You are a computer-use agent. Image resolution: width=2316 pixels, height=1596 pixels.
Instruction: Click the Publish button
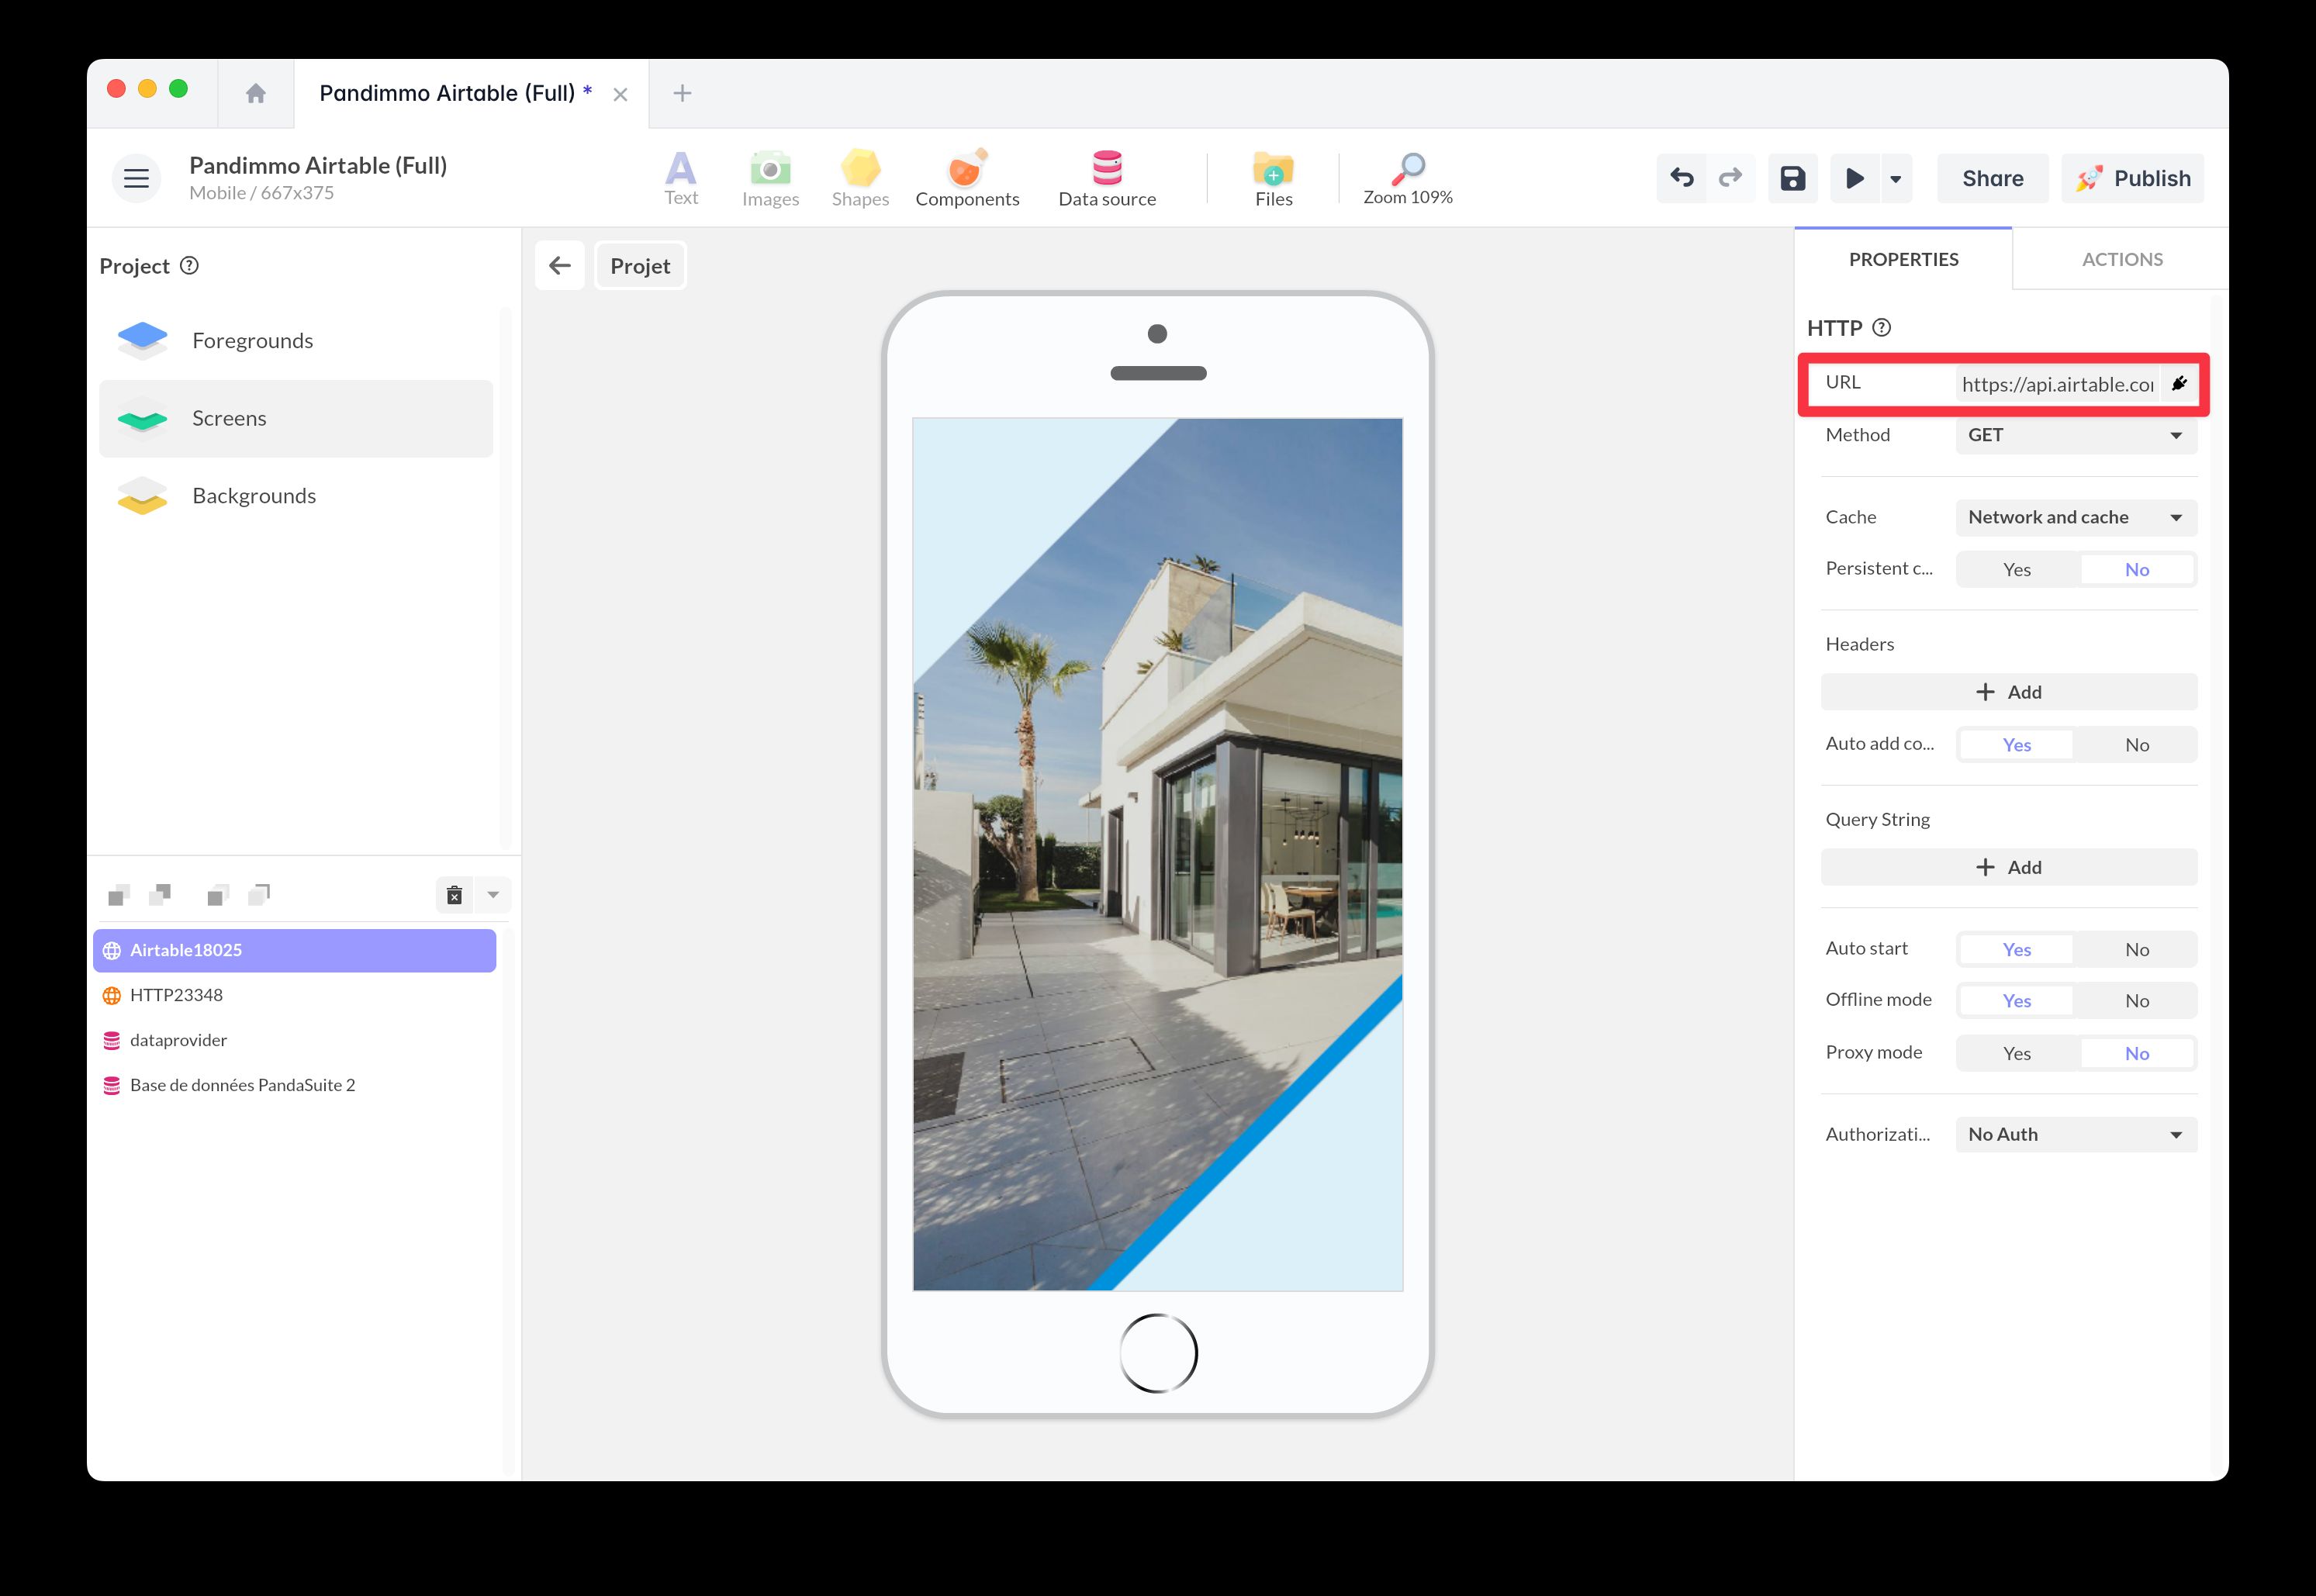coord(2133,178)
